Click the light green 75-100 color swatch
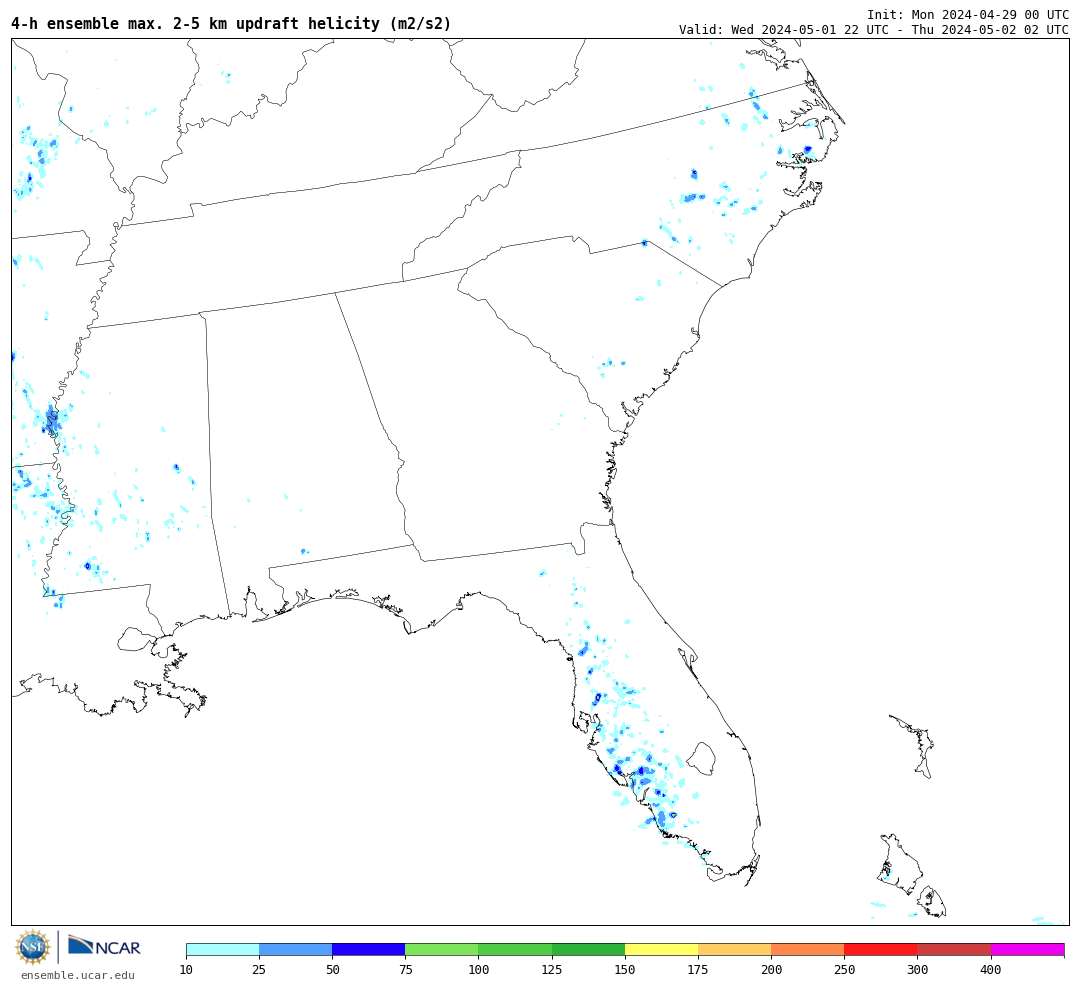1080x988 pixels. [442, 950]
